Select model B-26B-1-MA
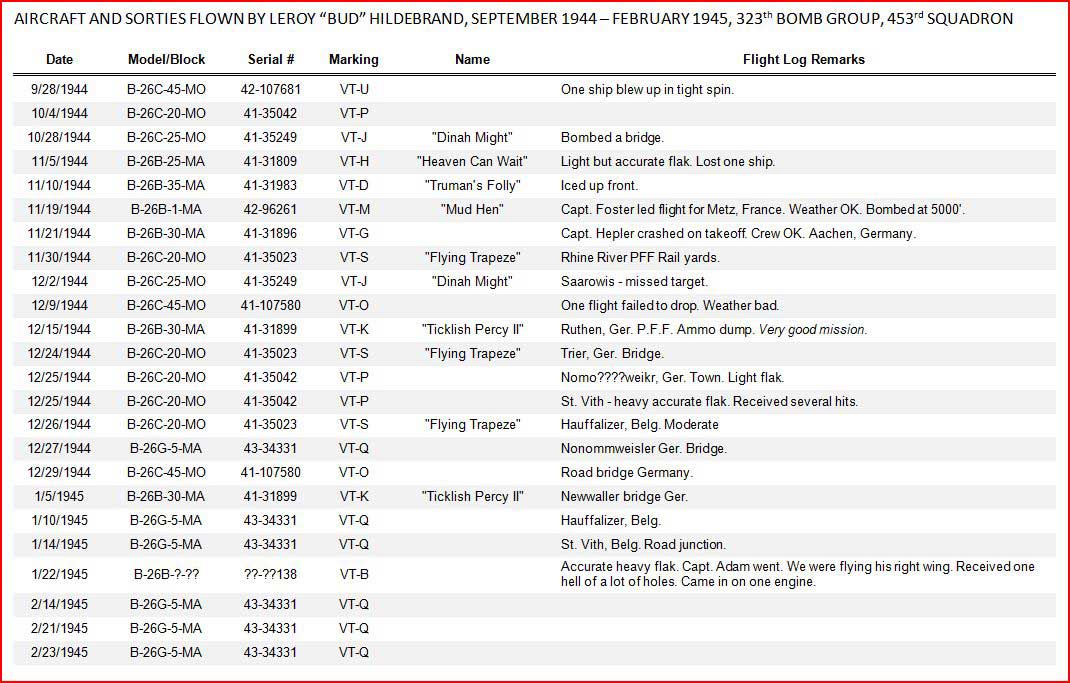1070x683 pixels. point(166,209)
